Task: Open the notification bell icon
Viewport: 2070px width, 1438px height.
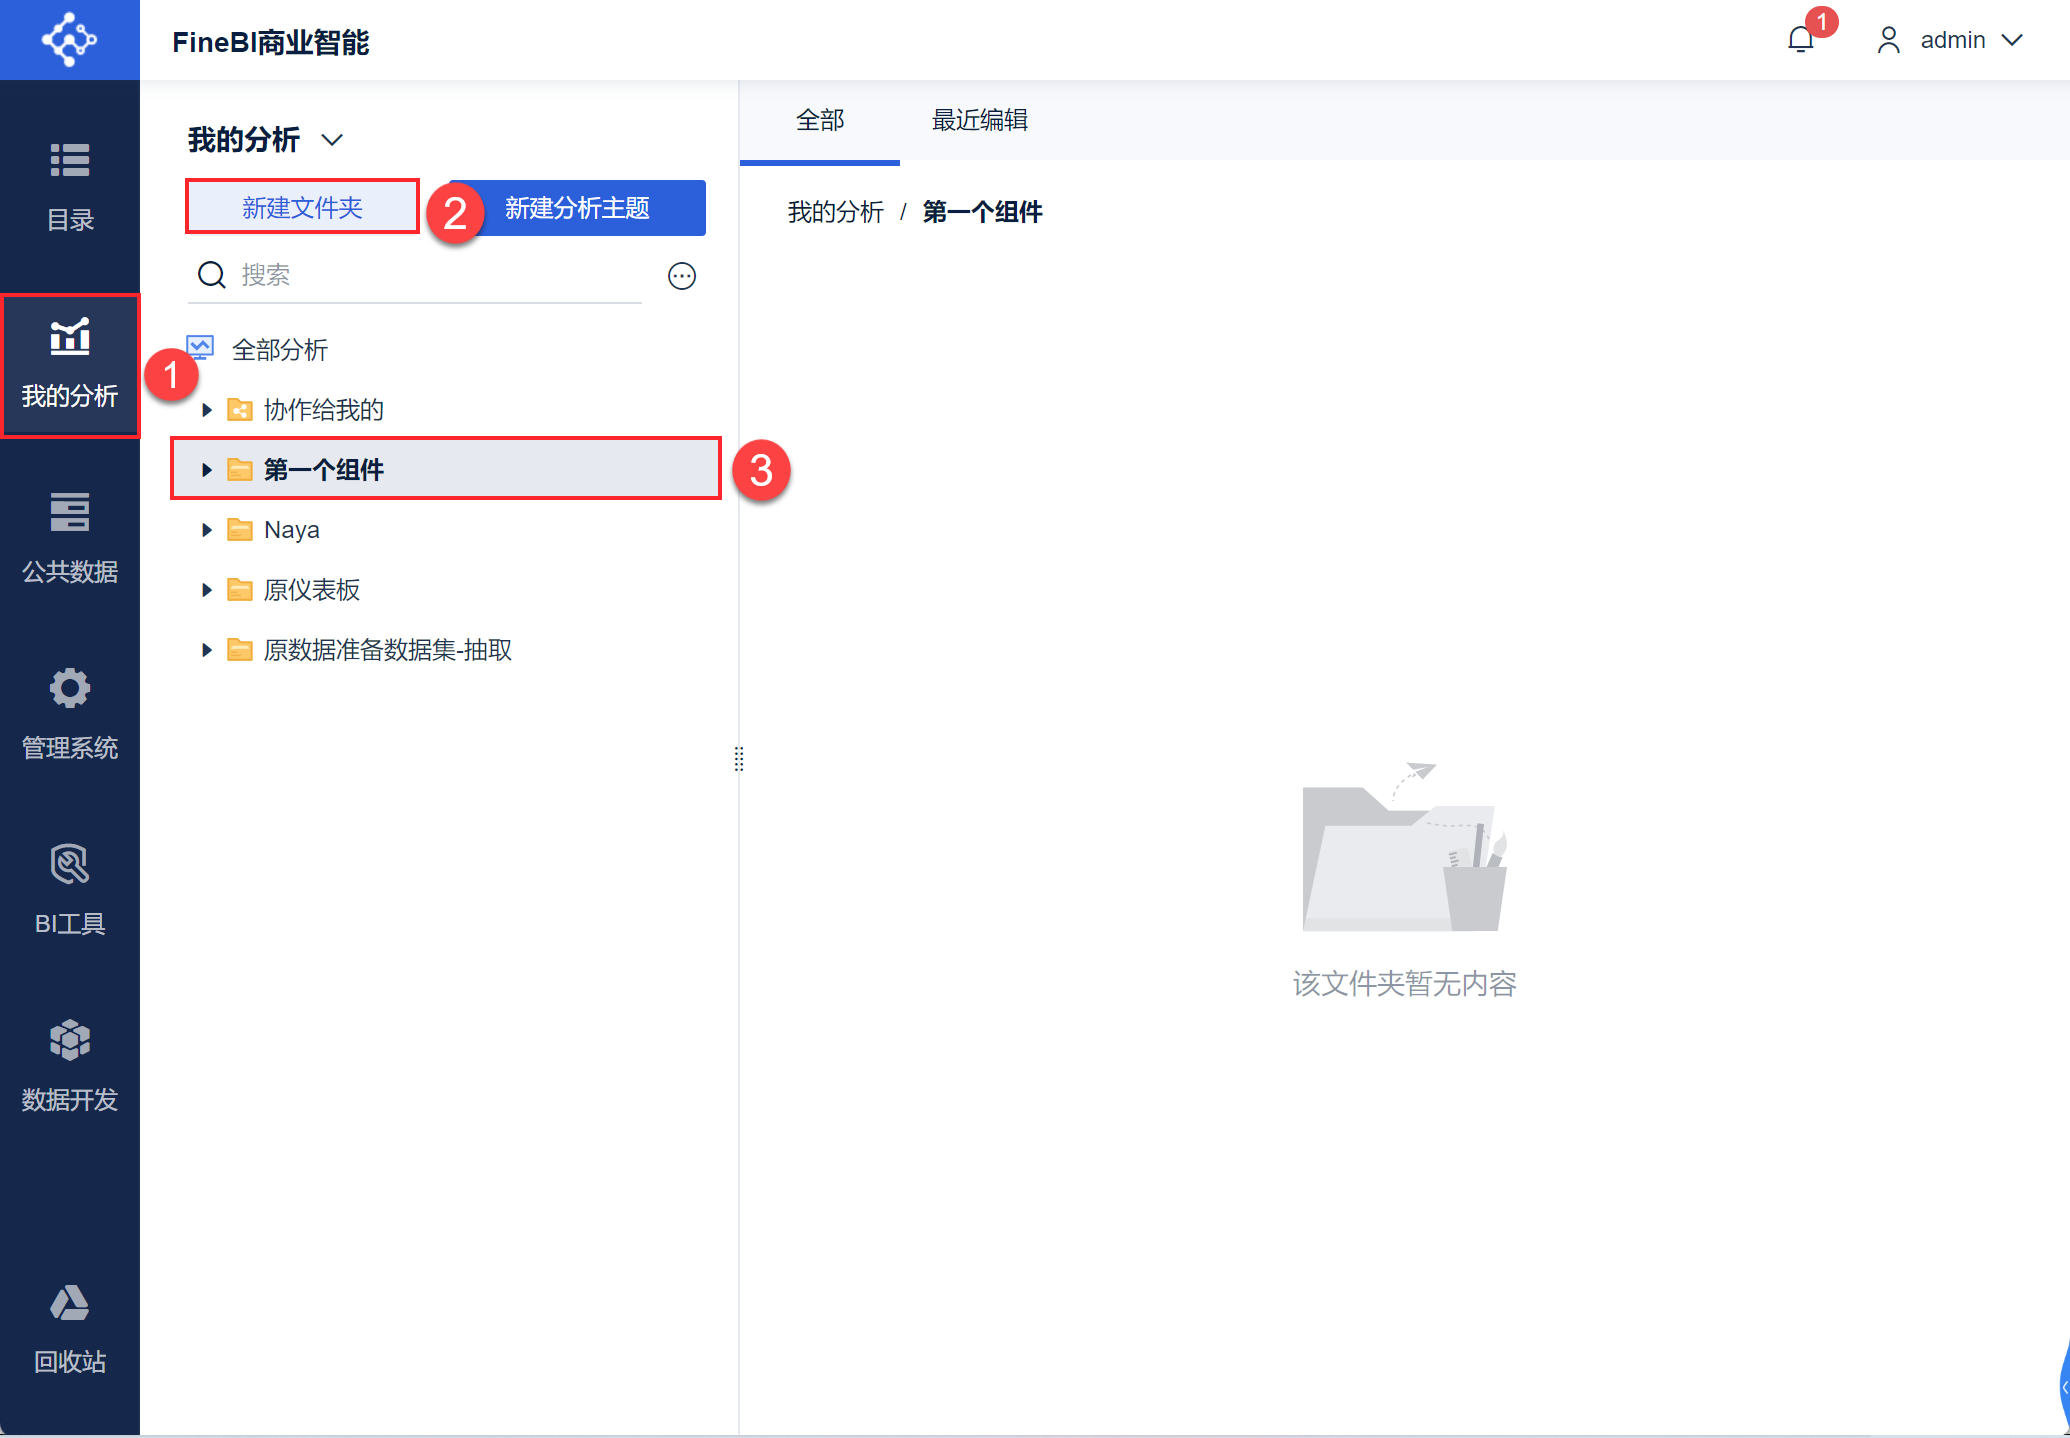Action: pyautogui.click(x=1801, y=40)
